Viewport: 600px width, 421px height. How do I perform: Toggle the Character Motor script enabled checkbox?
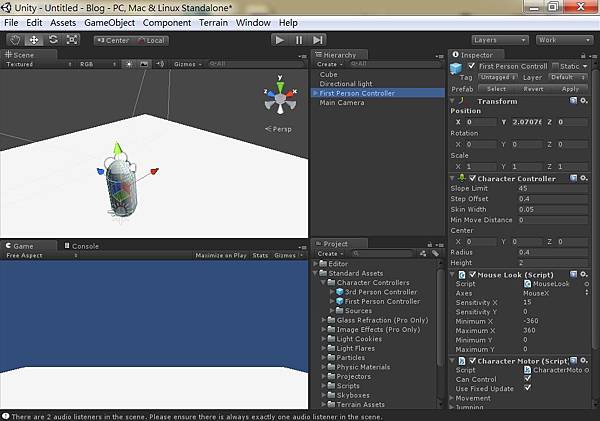tap(473, 361)
